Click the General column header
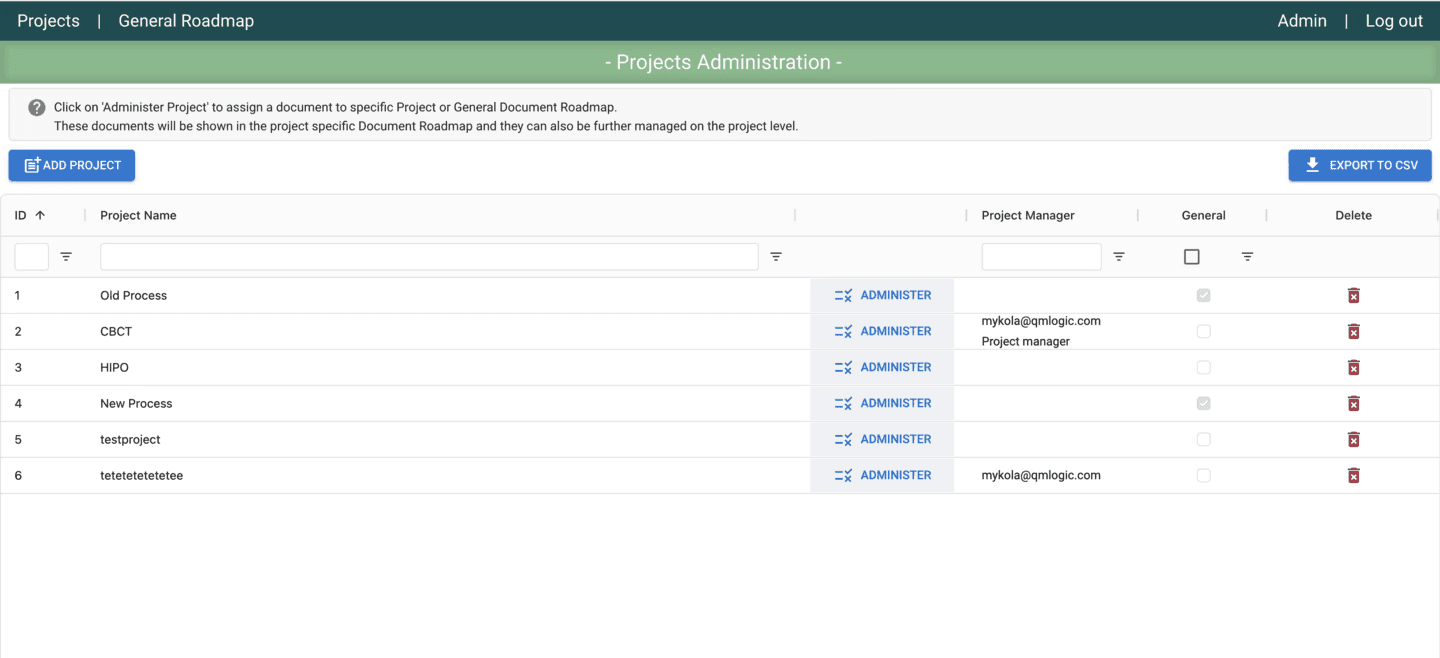This screenshot has height=658, width=1440. pyautogui.click(x=1204, y=215)
